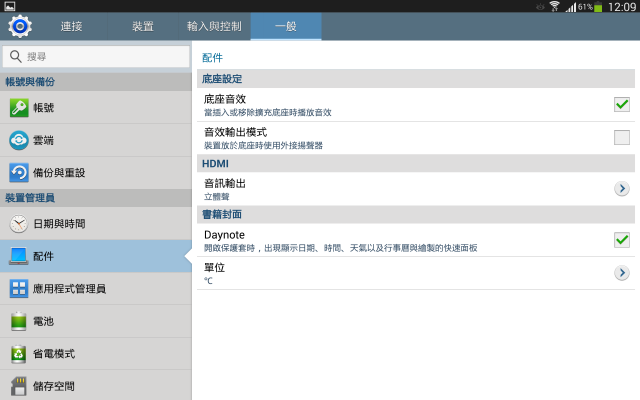
Task: Open the 電池 battery icon
Action: click(x=19, y=321)
